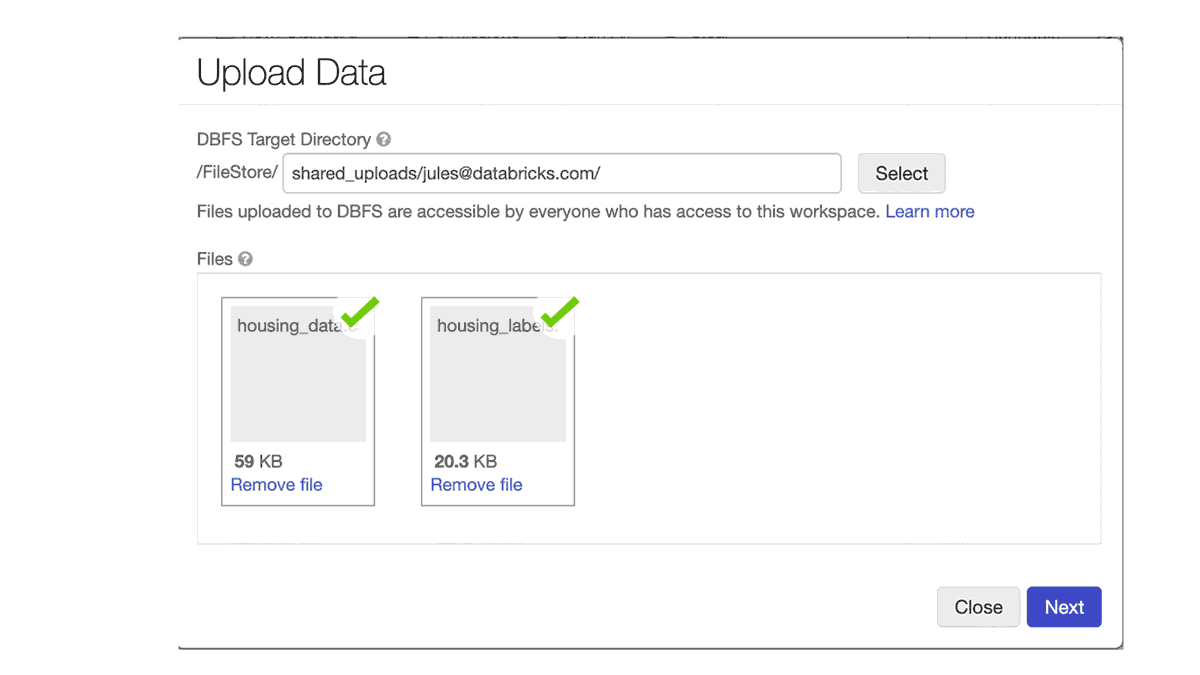The width and height of the screenshot is (1200, 675).
Task: Select the housing_data file thumbnail
Action: tap(298, 380)
